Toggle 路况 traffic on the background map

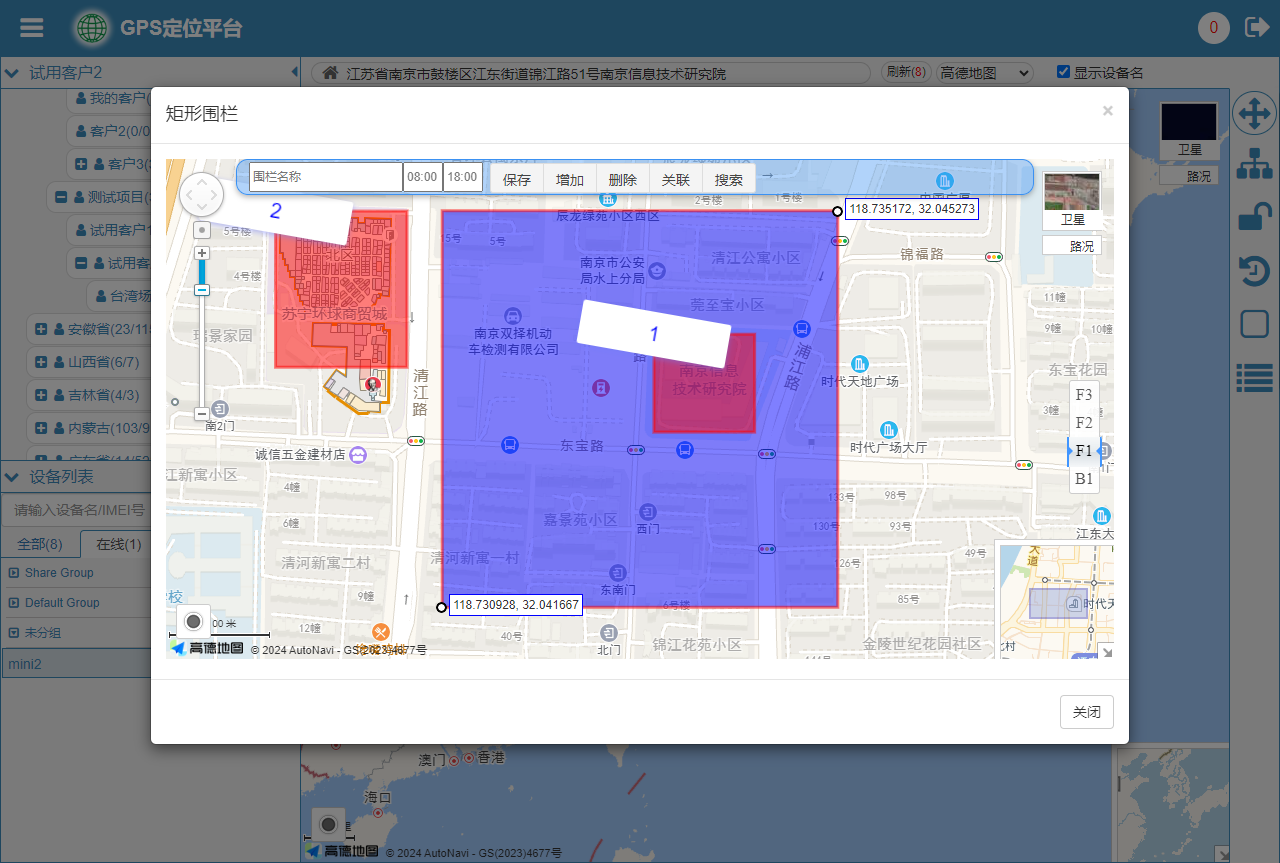1189,175
